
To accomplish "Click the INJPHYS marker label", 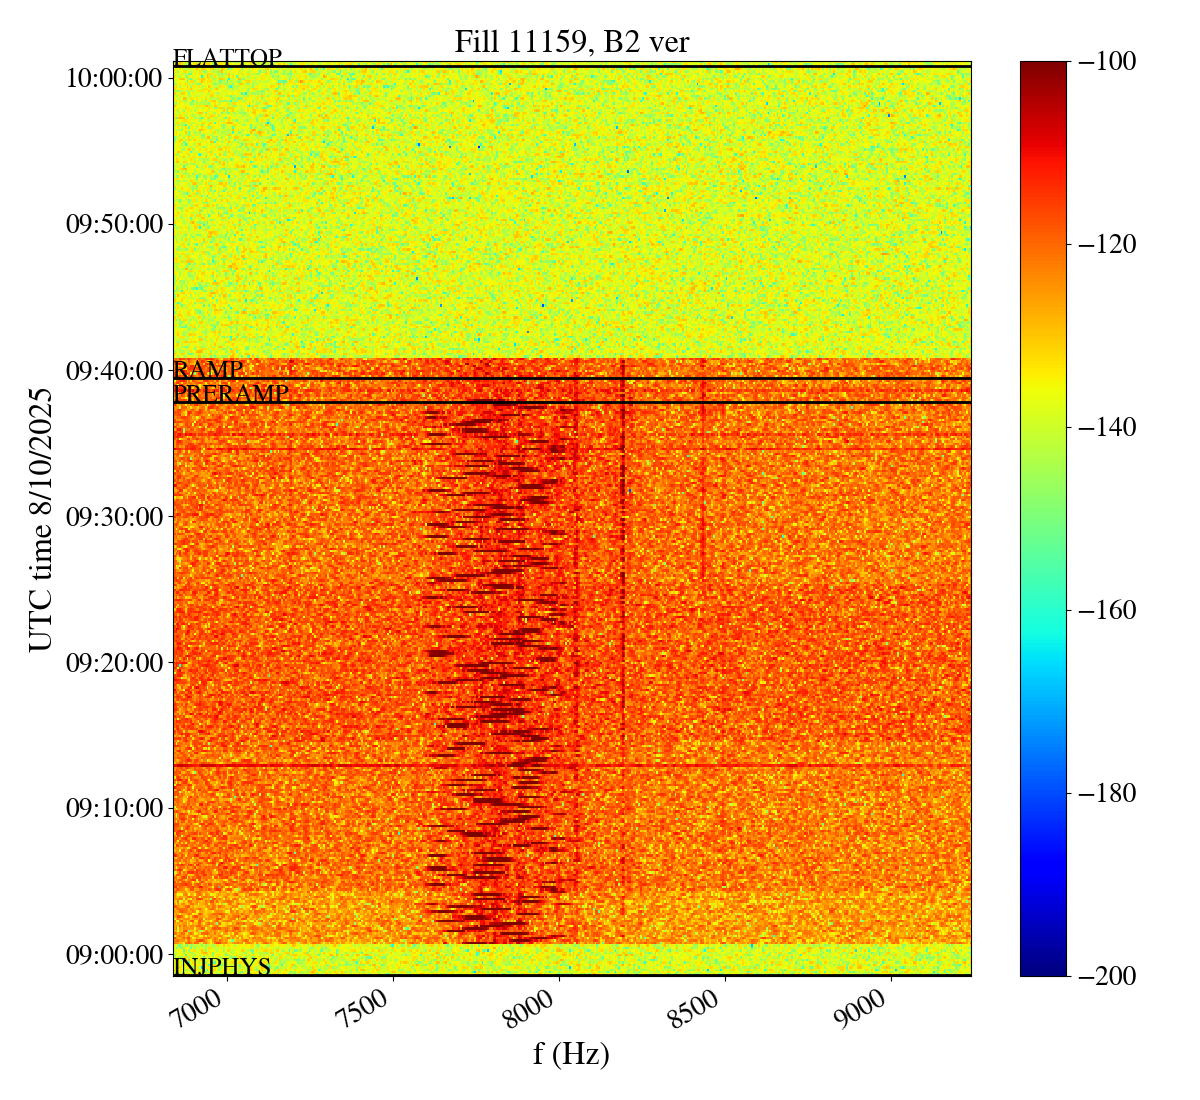I will 222,967.
